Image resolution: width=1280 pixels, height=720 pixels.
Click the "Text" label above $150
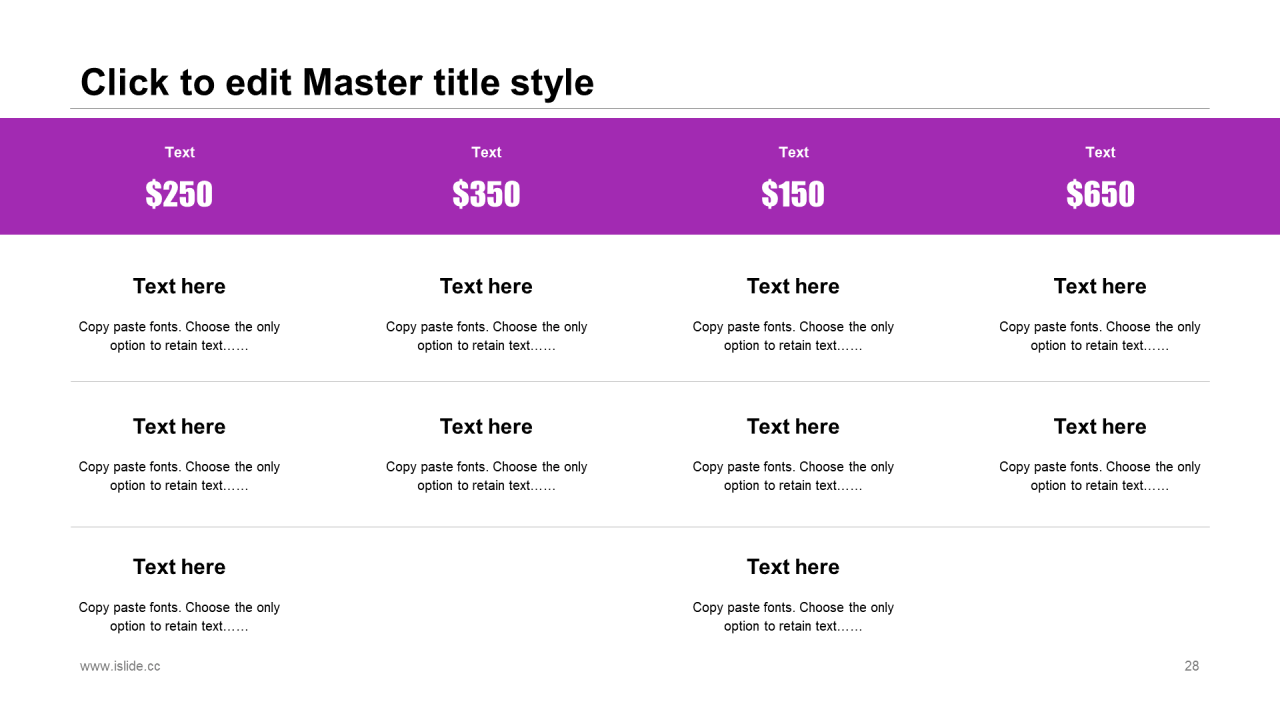[x=793, y=152]
